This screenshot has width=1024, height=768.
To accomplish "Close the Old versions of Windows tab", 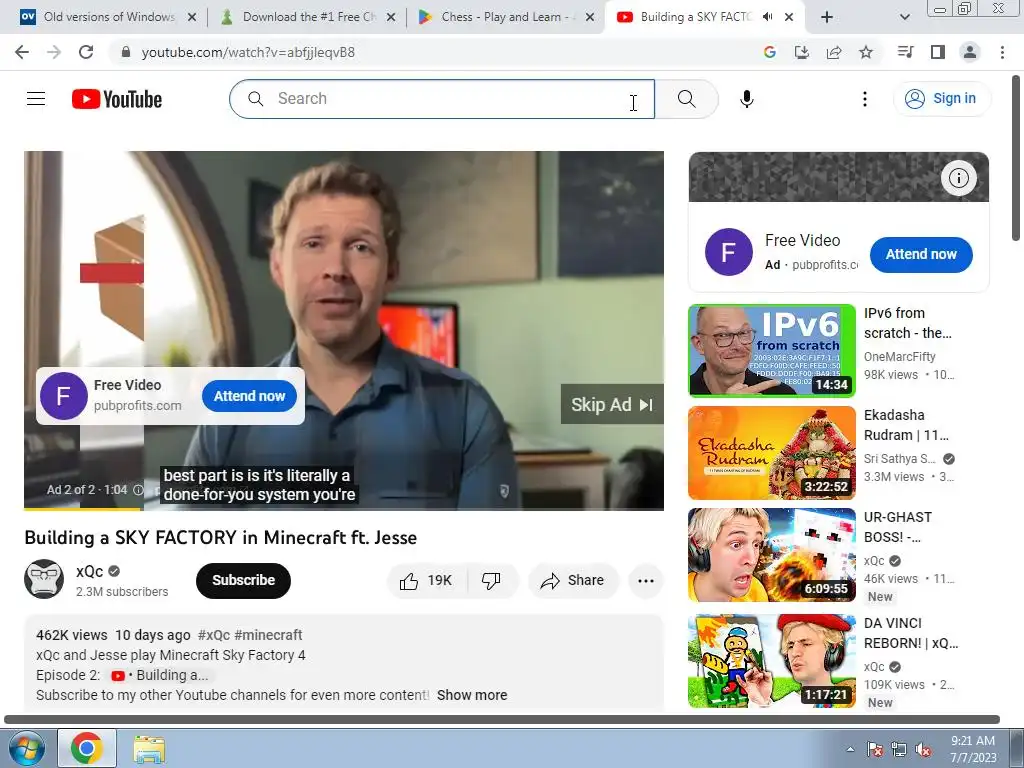I will (x=192, y=18).
